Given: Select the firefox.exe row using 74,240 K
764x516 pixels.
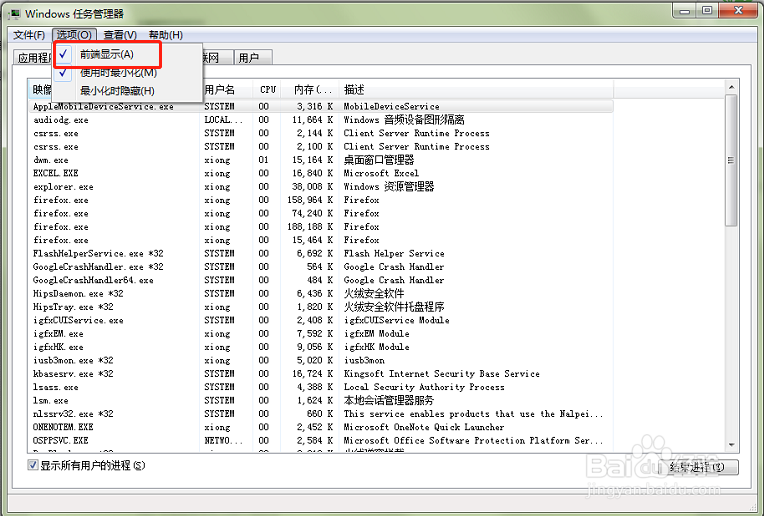Looking at the screenshot, I should [x=321, y=213].
